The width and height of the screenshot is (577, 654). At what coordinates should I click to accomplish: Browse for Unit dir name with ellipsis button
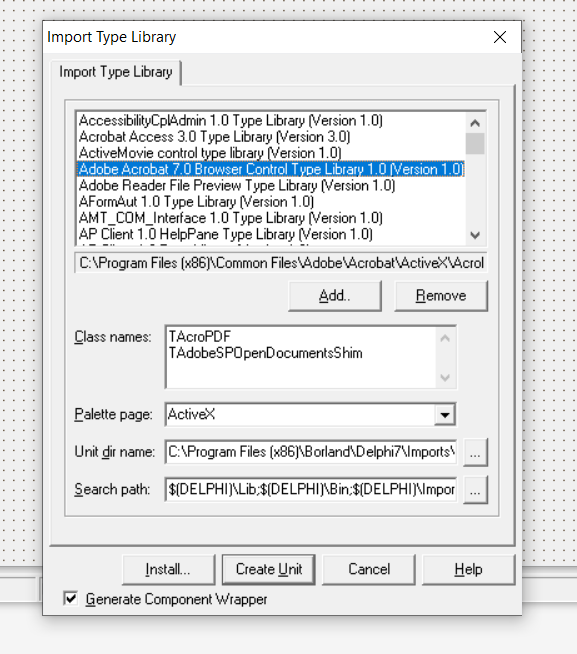[x=475, y=452]
